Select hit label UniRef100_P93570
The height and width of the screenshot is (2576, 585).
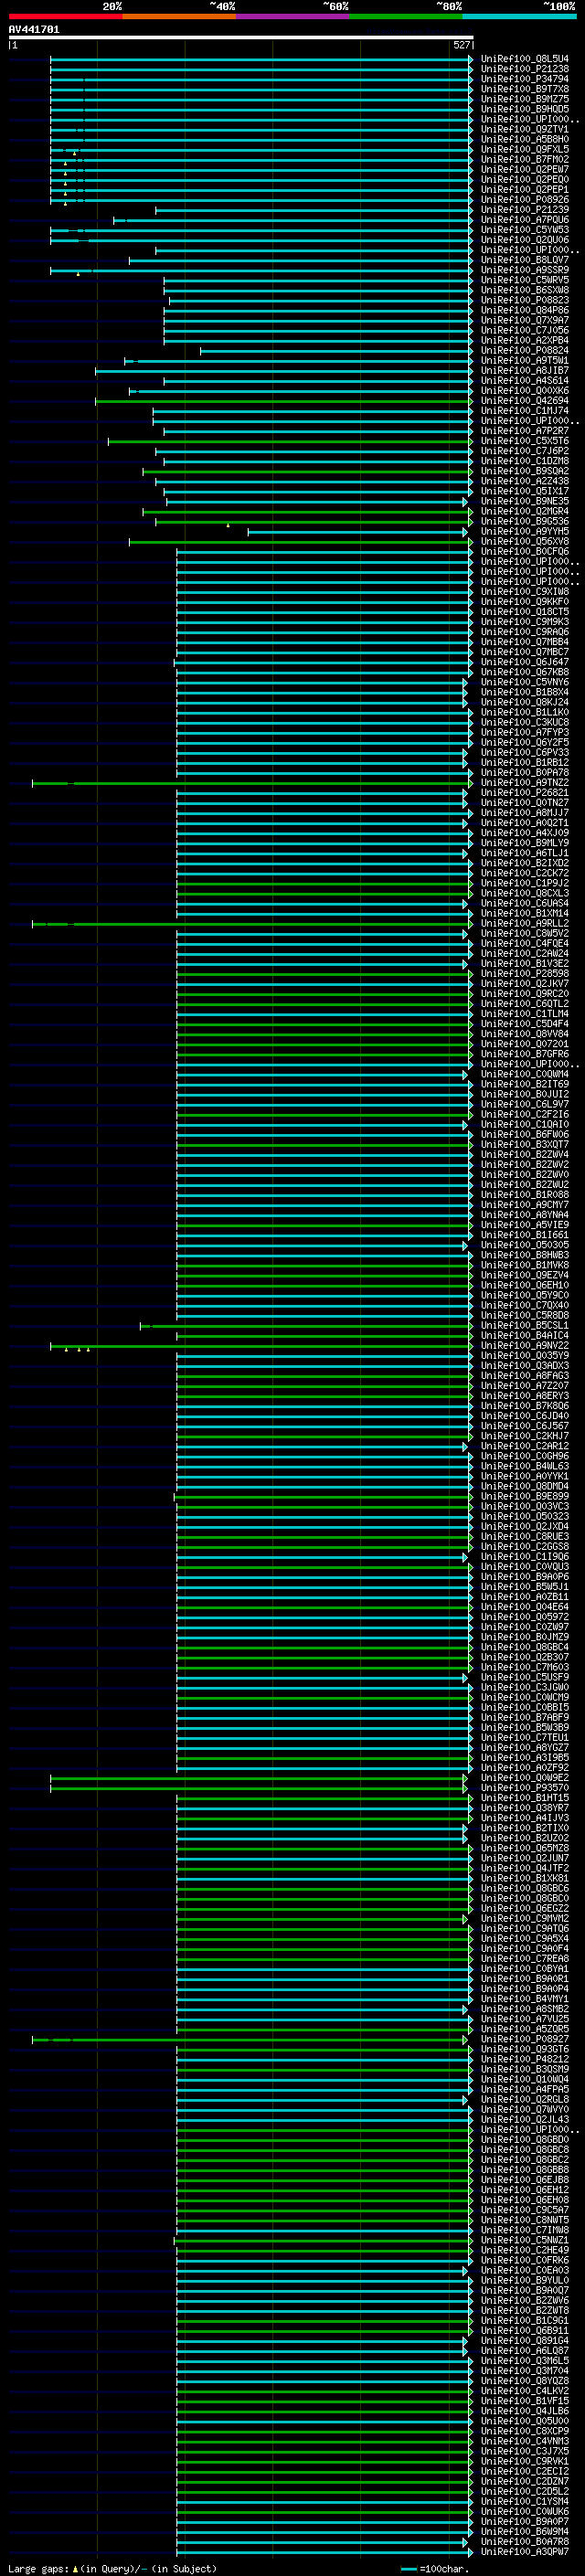click(x=525, y=1788)
